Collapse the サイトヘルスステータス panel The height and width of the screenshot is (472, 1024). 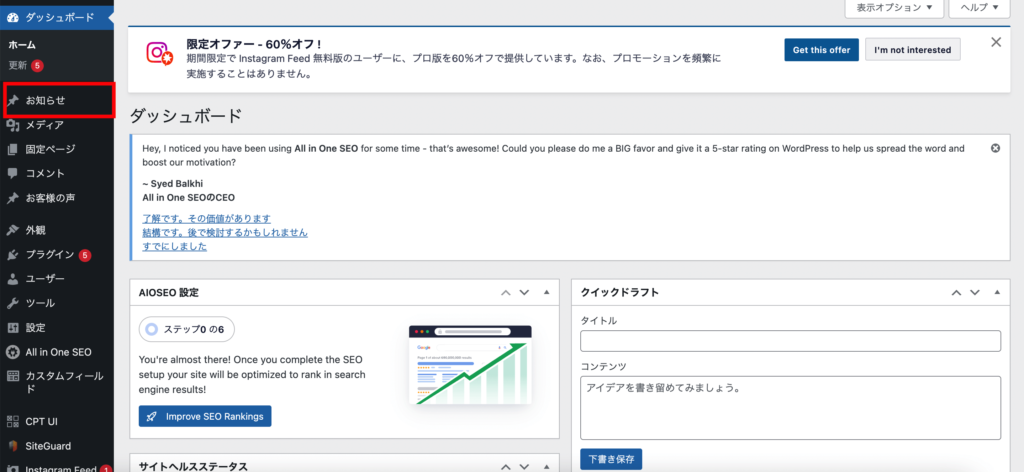pos(547,467)
